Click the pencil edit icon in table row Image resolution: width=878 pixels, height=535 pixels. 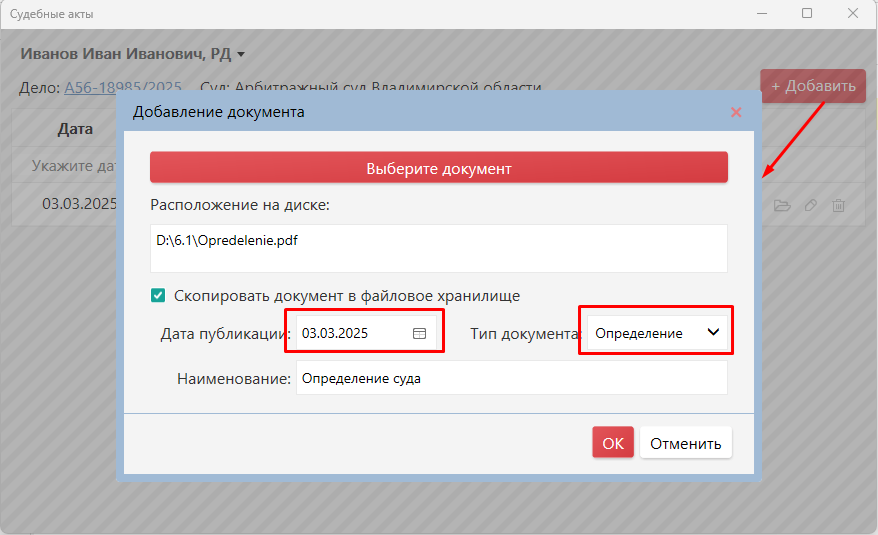(811, 205)
